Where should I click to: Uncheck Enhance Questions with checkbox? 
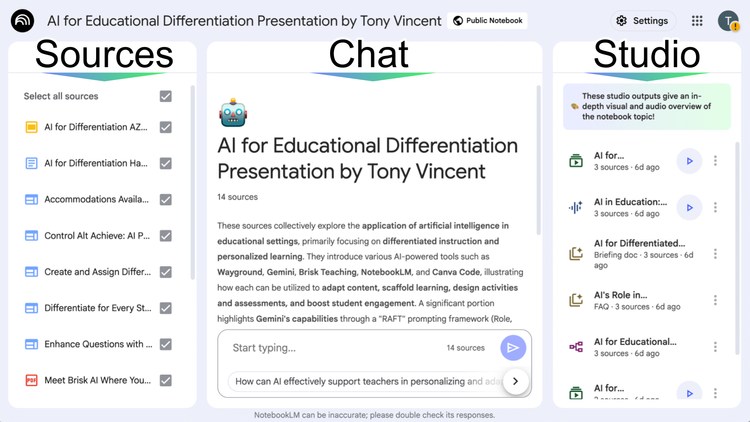(x=165, y=344)
